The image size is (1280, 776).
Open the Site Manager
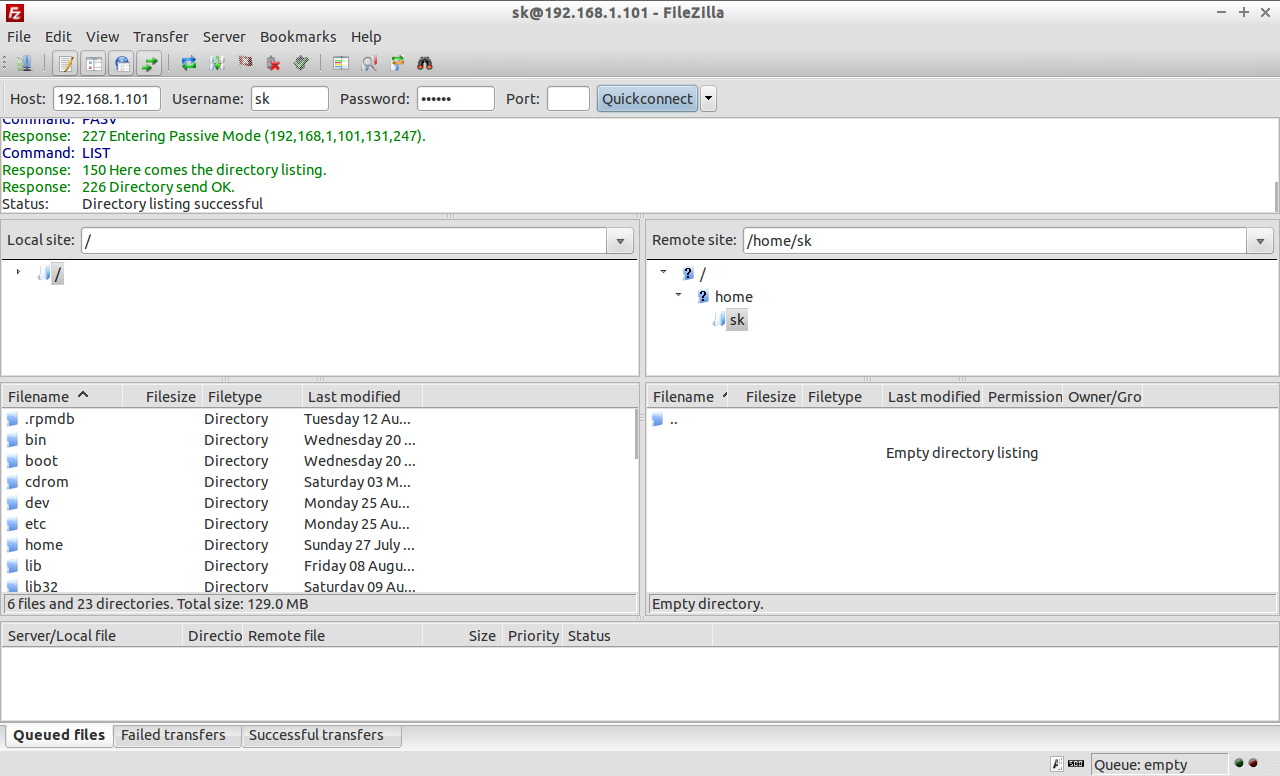[x=24, y=63]
